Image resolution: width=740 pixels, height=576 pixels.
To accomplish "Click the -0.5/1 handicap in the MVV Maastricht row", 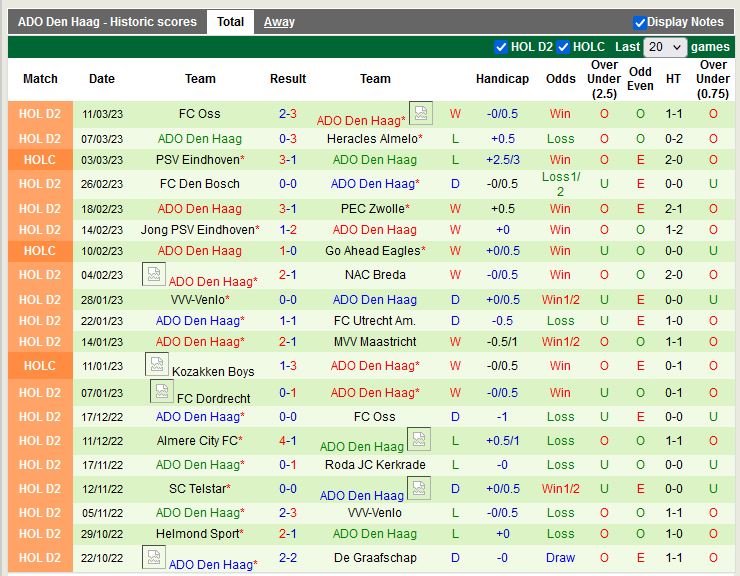I will [x=502, y=342].
